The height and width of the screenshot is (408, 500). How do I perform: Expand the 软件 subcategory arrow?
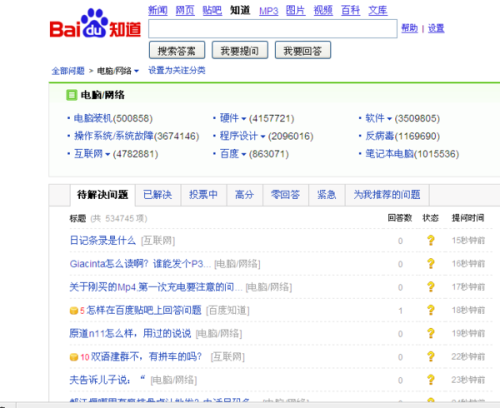389,119
